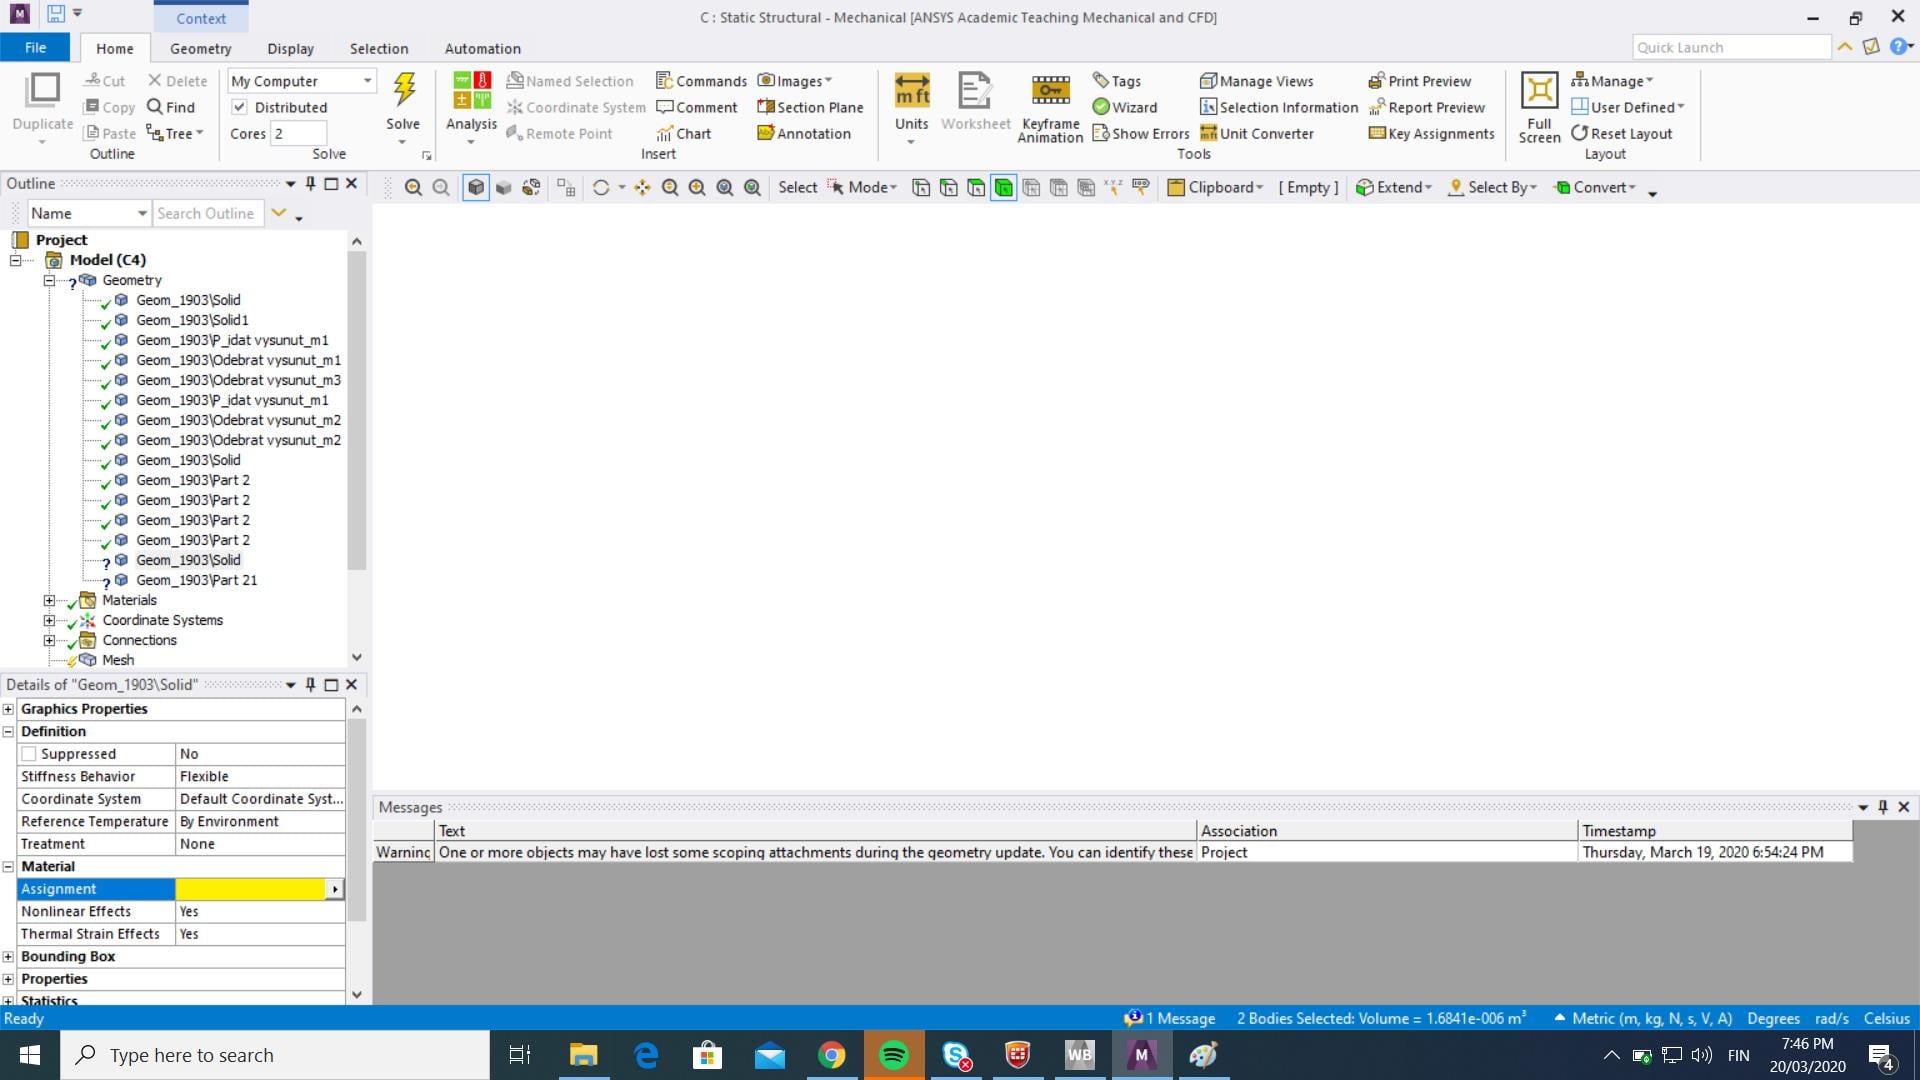Click the yellow material Assignment field
Image resolution: width=1920 pixels, height=1080 pixels.
[251, 889]
